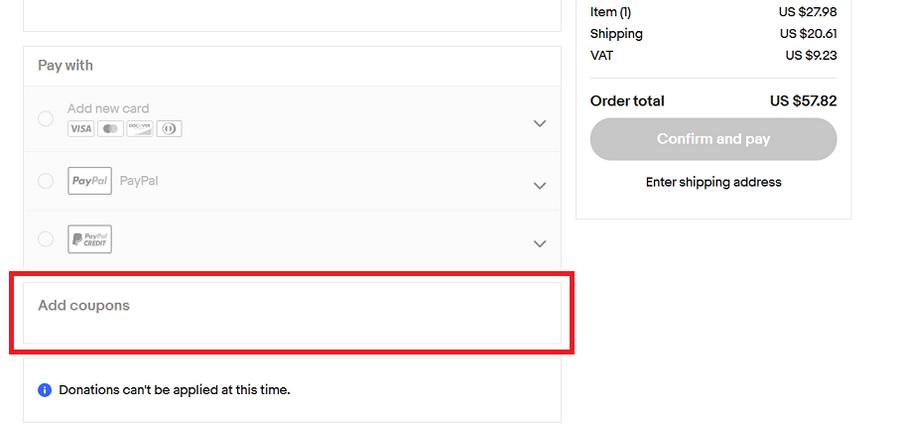Select the Add new card radio button
Image resolution: width=900 pixels, height=447 pixels.
coord(46,119)
